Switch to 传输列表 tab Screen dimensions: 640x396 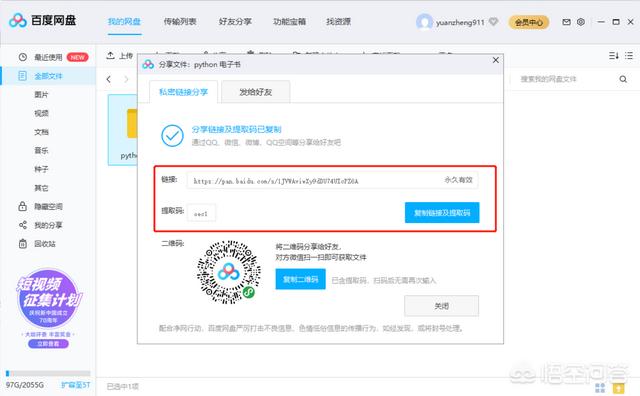point(180,22)
